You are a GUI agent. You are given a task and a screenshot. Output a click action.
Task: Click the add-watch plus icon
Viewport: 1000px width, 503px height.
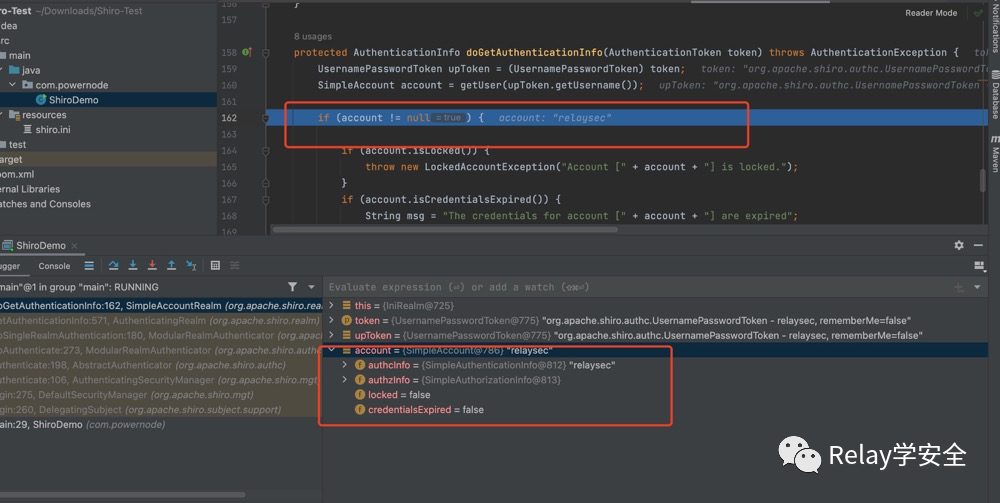959,288
